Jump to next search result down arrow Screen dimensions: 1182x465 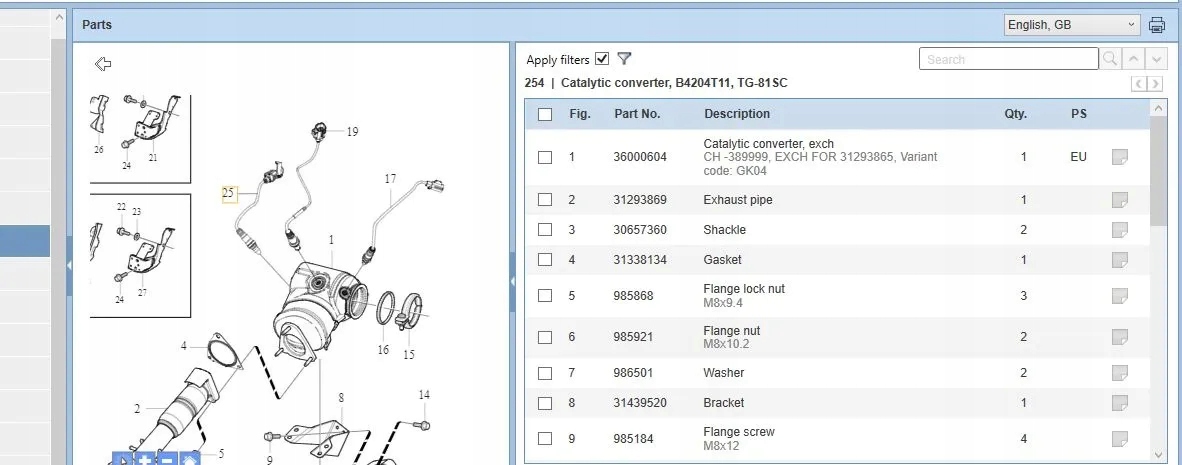(1156, 59)
